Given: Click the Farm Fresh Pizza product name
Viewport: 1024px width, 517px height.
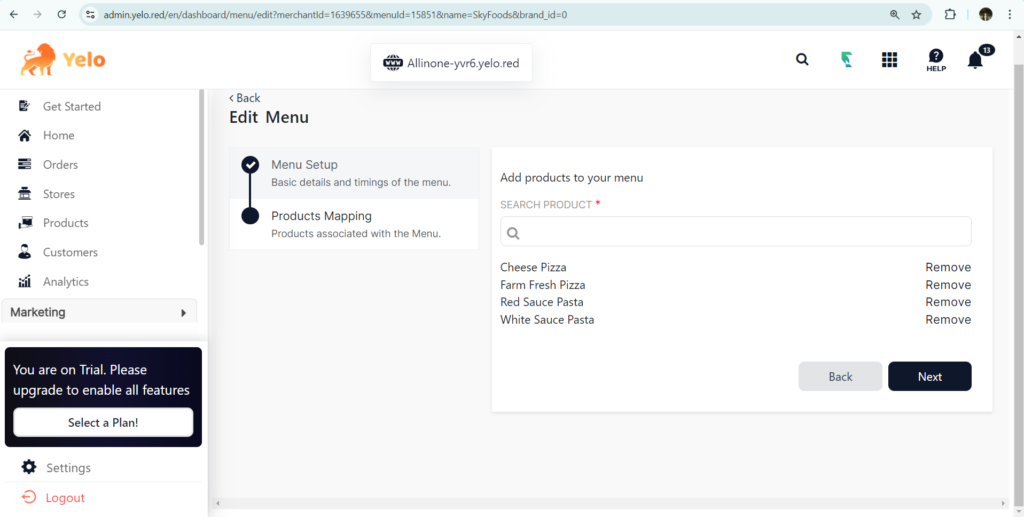Looking at the screenshot, I should pos(543,285).
